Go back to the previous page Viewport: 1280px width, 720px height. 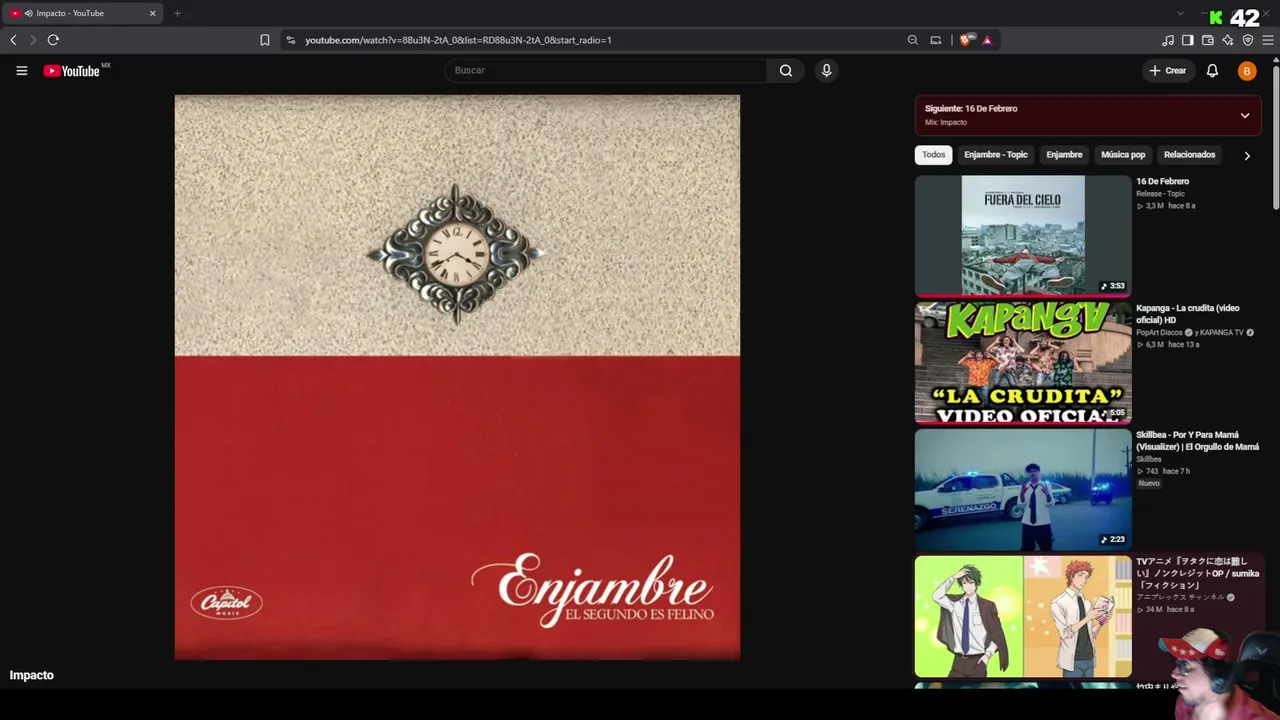point(13,40)
